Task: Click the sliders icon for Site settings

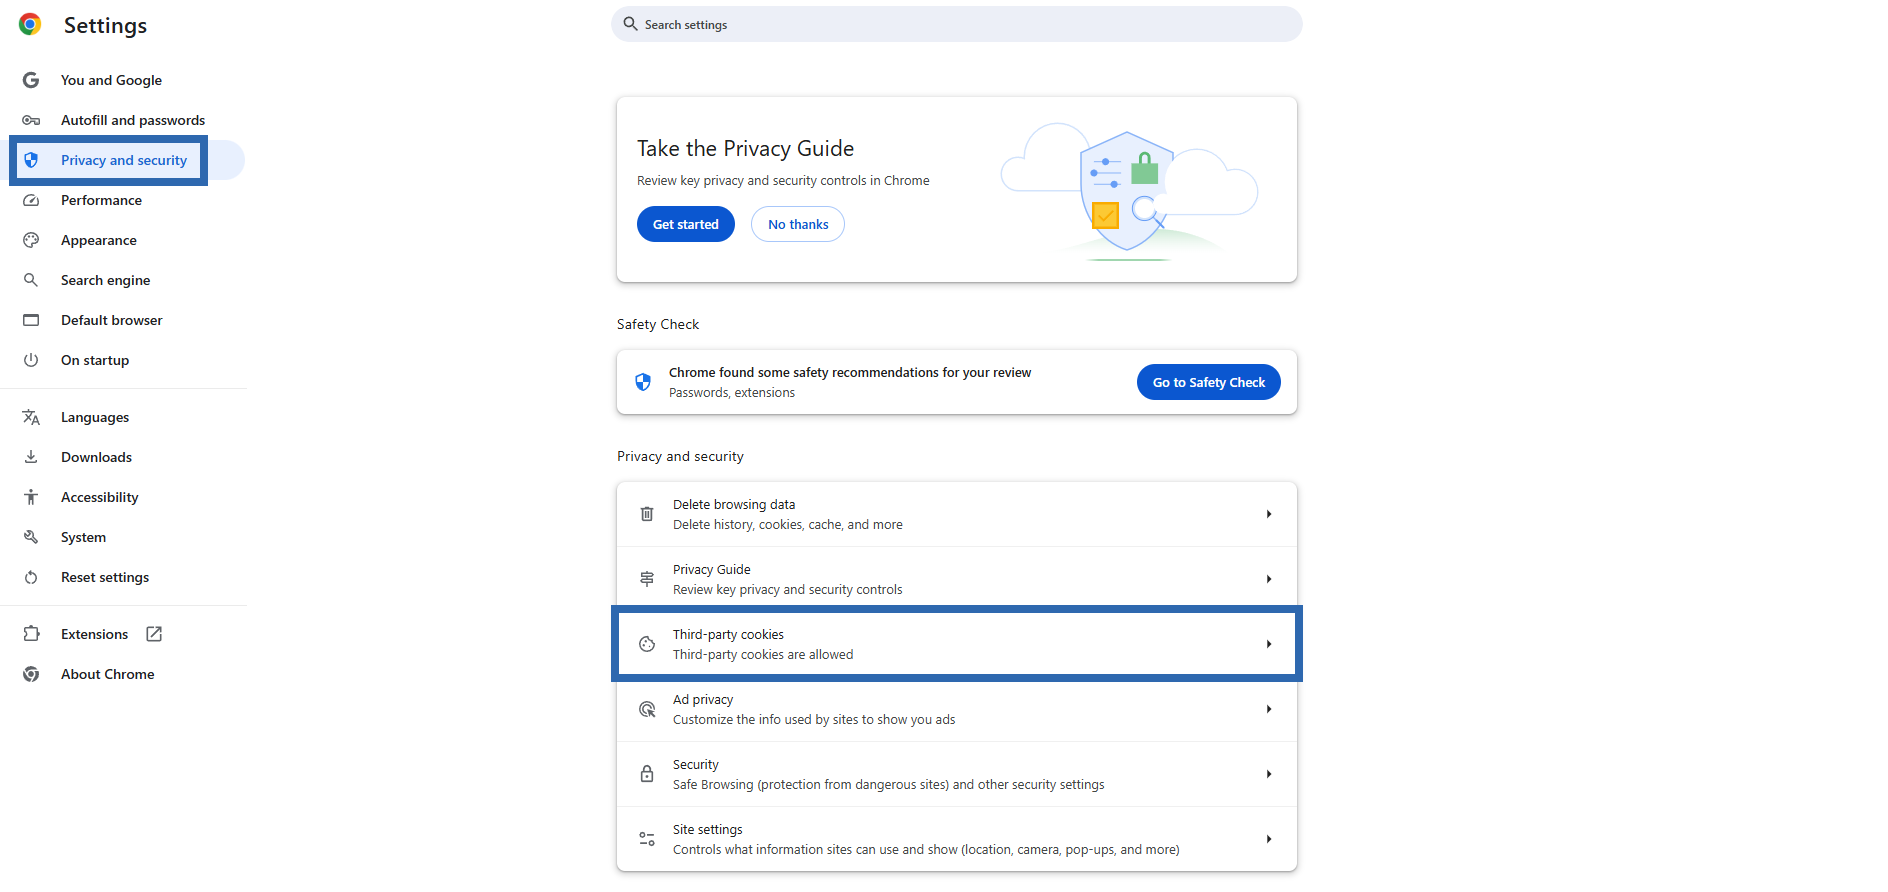Action: pos(647,839)
